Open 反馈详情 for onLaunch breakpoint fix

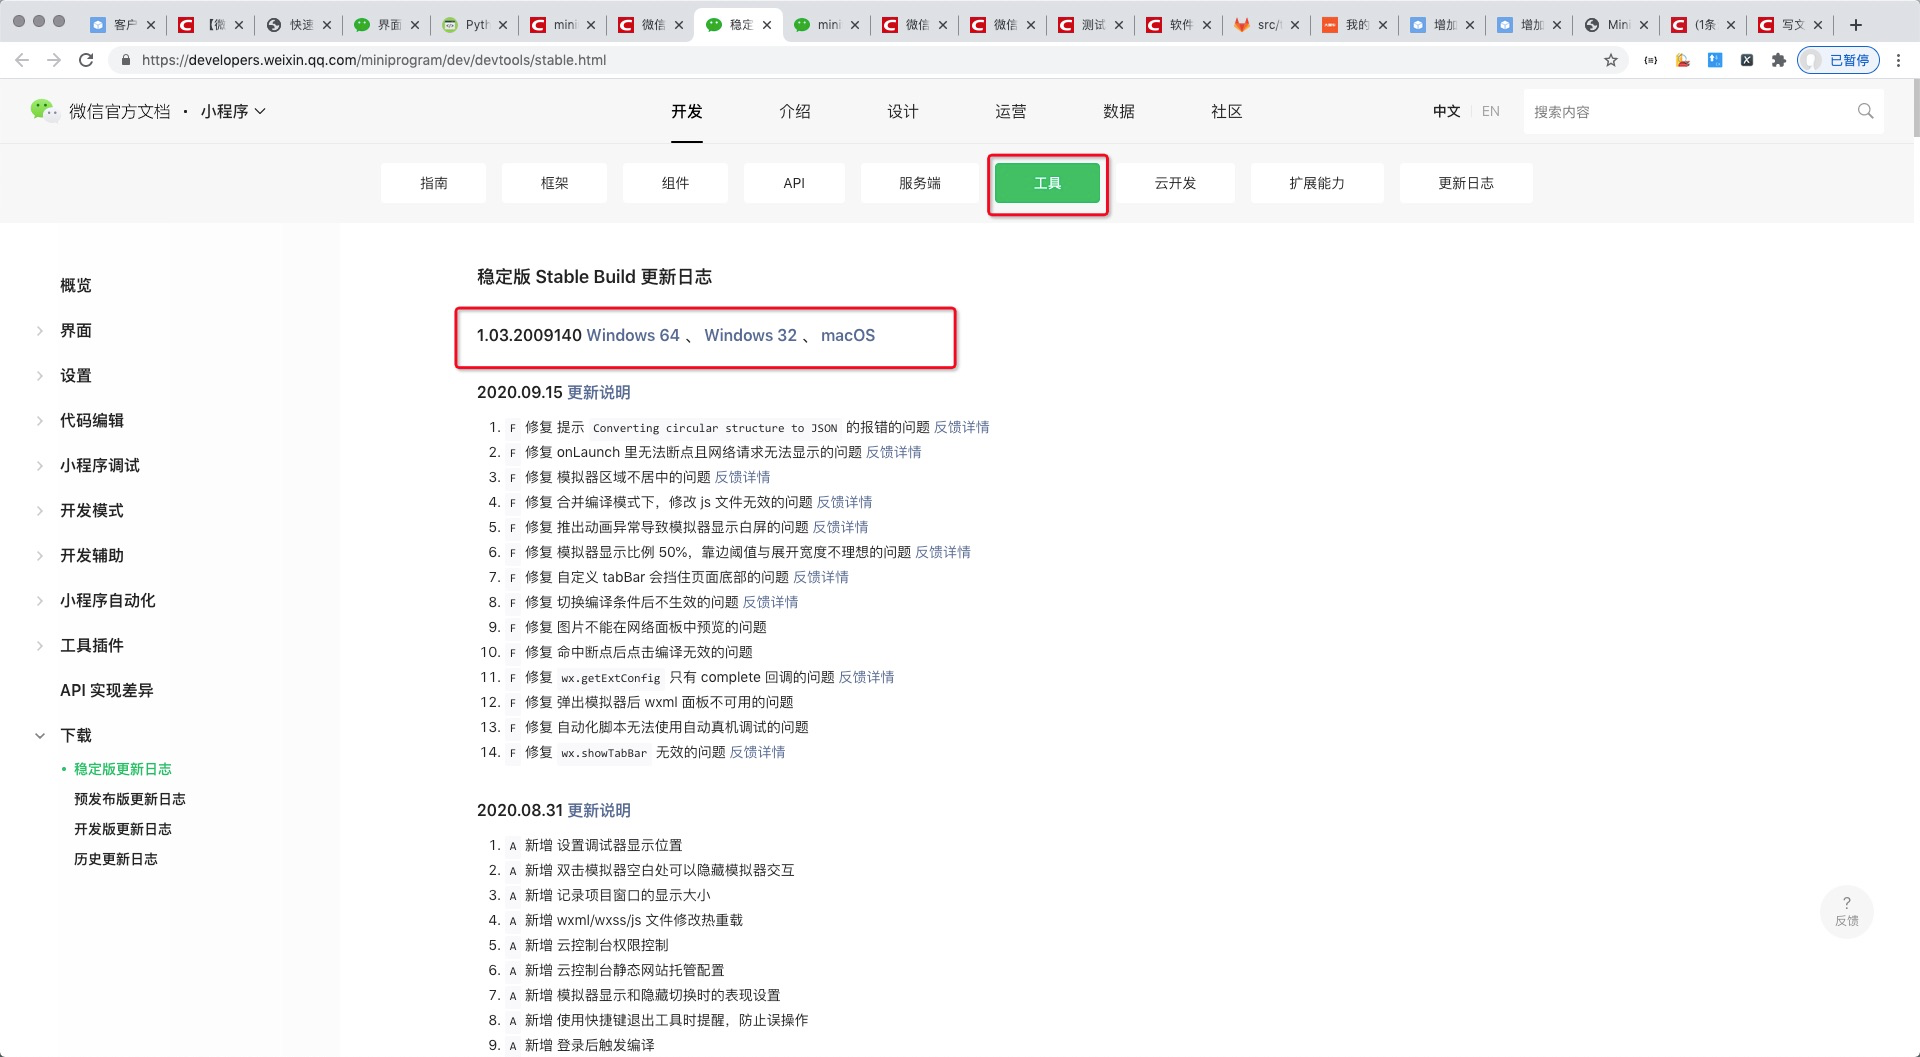coord(894,452)
